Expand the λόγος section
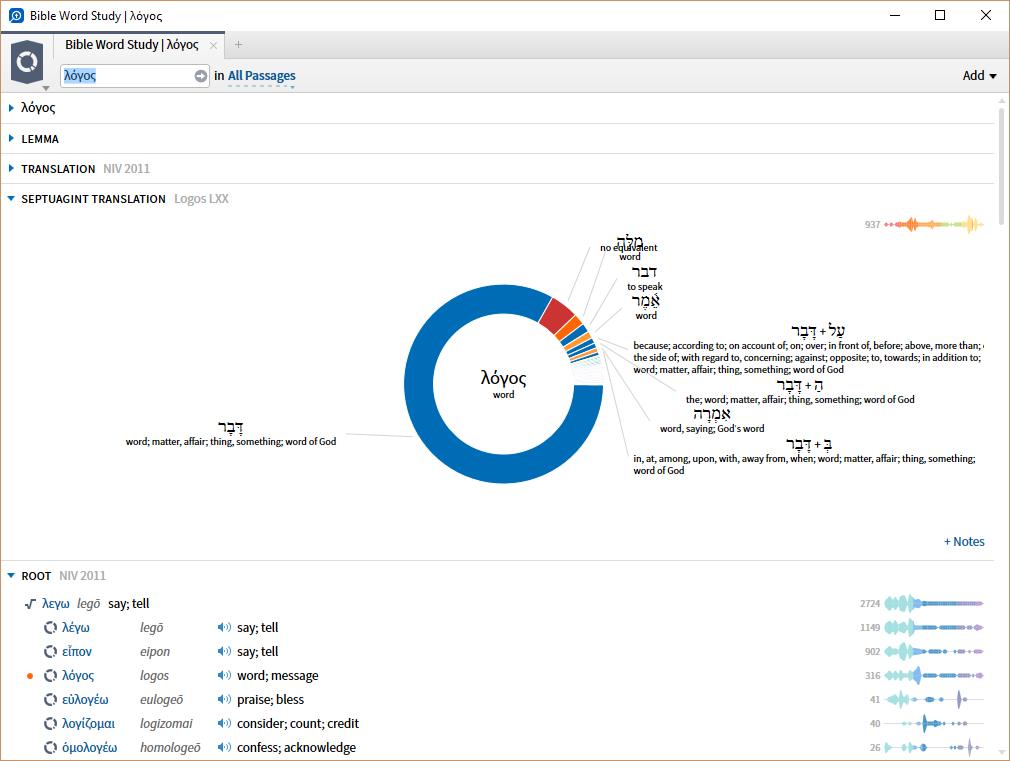The height and width of the screenshot is (761, 1010). click(11, 108)
